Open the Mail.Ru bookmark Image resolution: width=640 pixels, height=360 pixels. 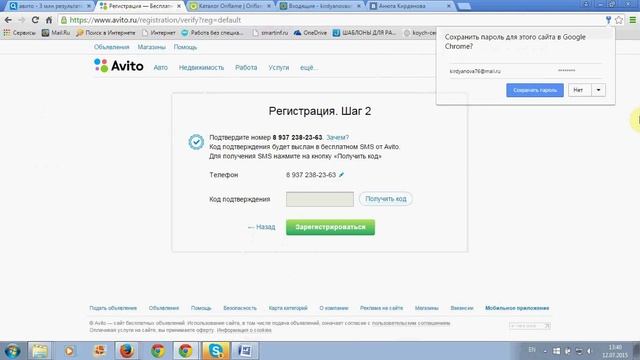(56, 33)
